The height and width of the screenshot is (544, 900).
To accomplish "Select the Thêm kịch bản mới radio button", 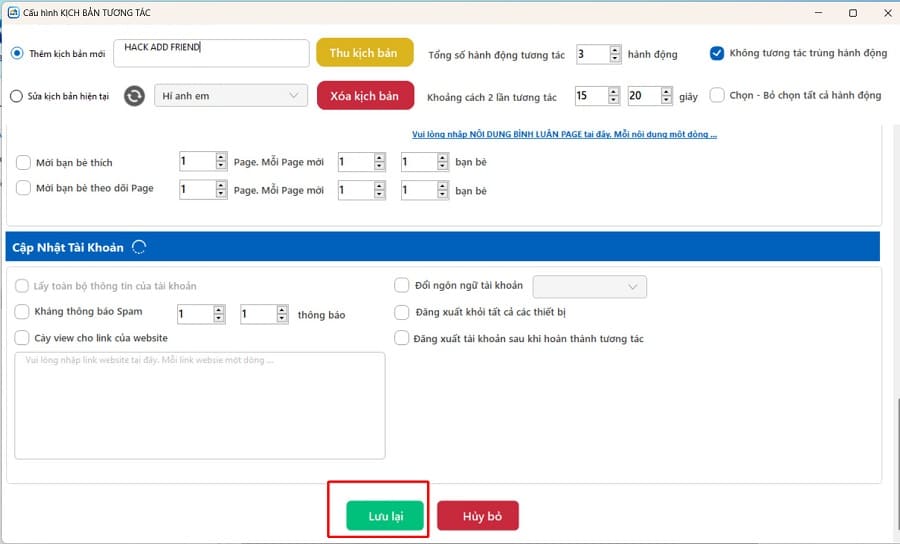I will [x=17, y=53].
